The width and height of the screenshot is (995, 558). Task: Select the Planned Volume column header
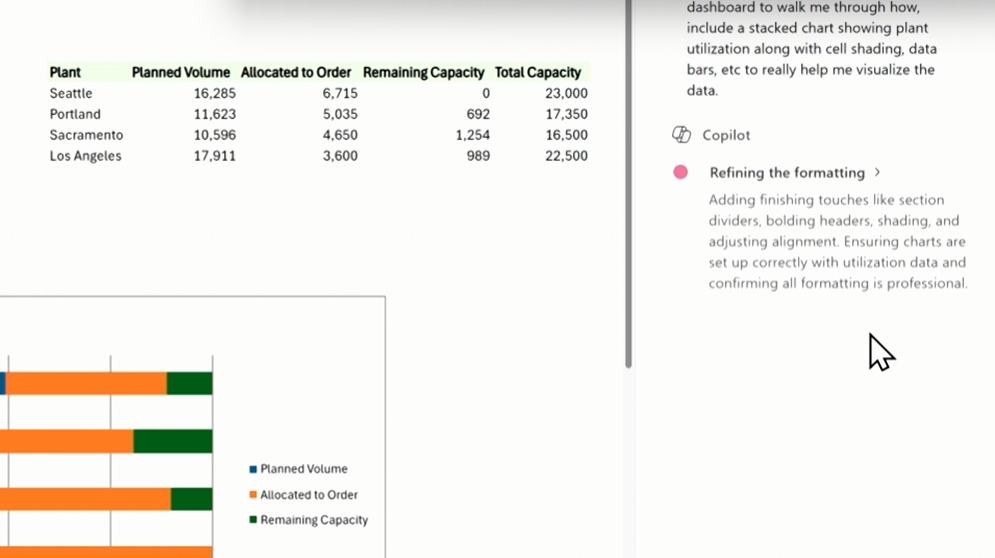[x=181, y=72]
